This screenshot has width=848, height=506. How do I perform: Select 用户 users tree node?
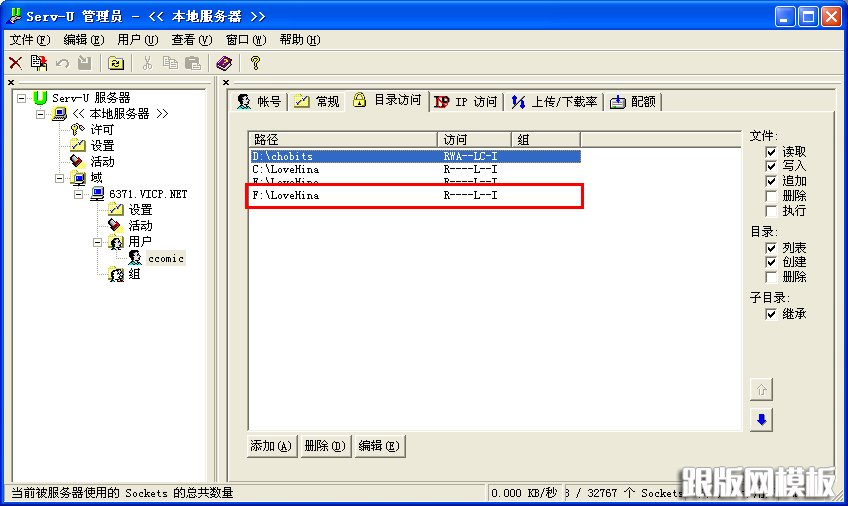[140, 242]
